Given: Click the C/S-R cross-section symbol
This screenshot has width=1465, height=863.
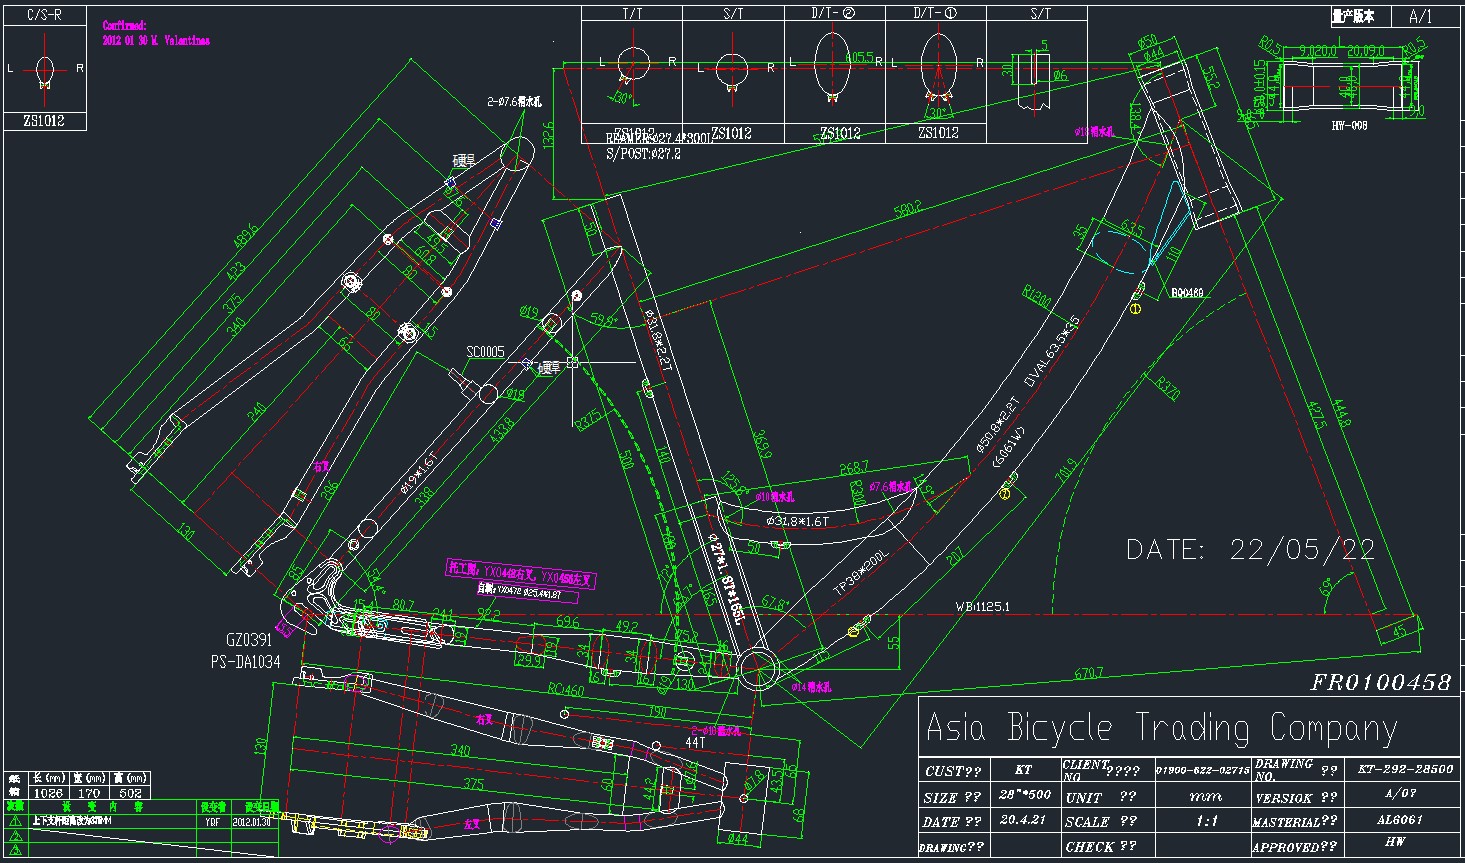Looking at the screenshot, I should tap(45, 69).
